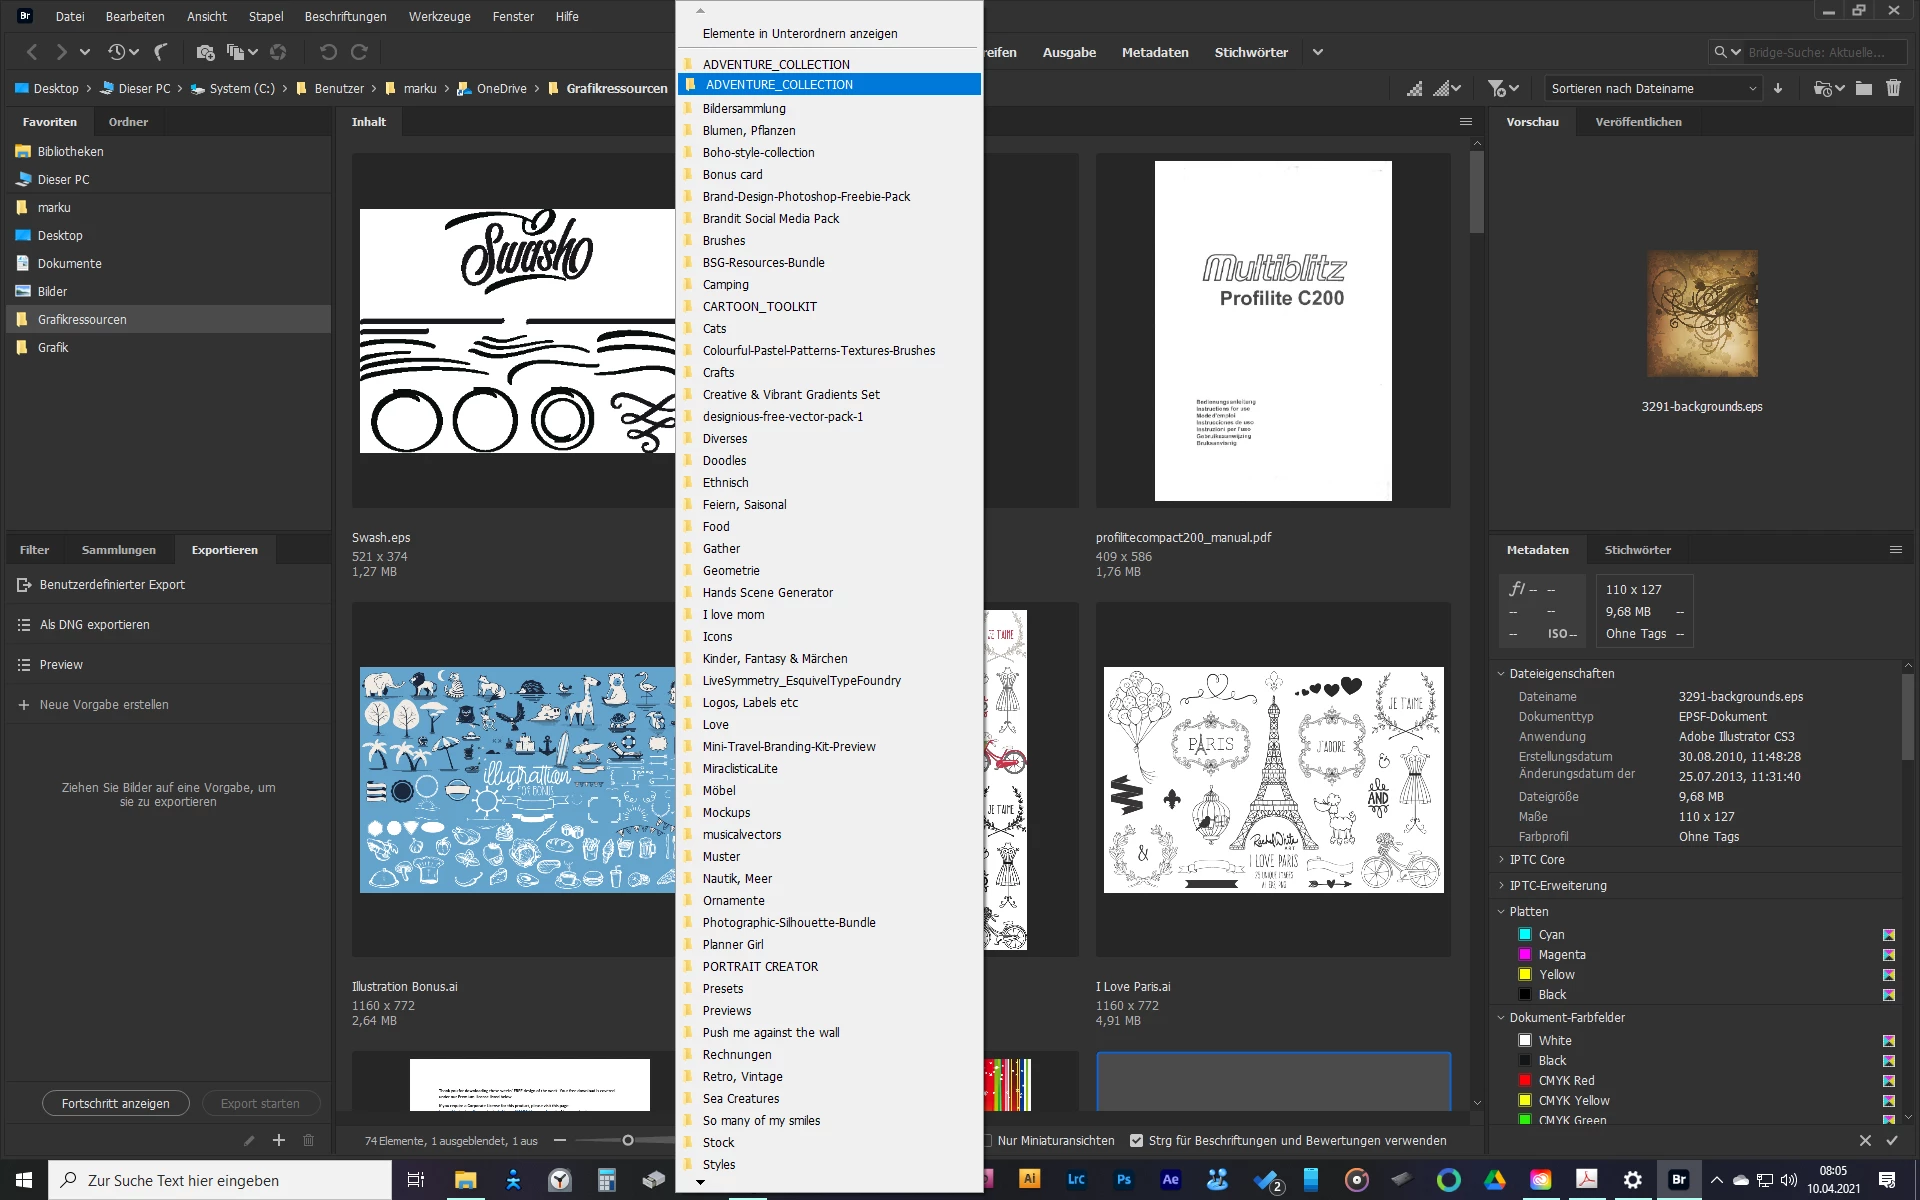Open Sortieren nach Dateiname dropdown
This screenshot has height=1200, width=1920.
tap(1653, 88)
